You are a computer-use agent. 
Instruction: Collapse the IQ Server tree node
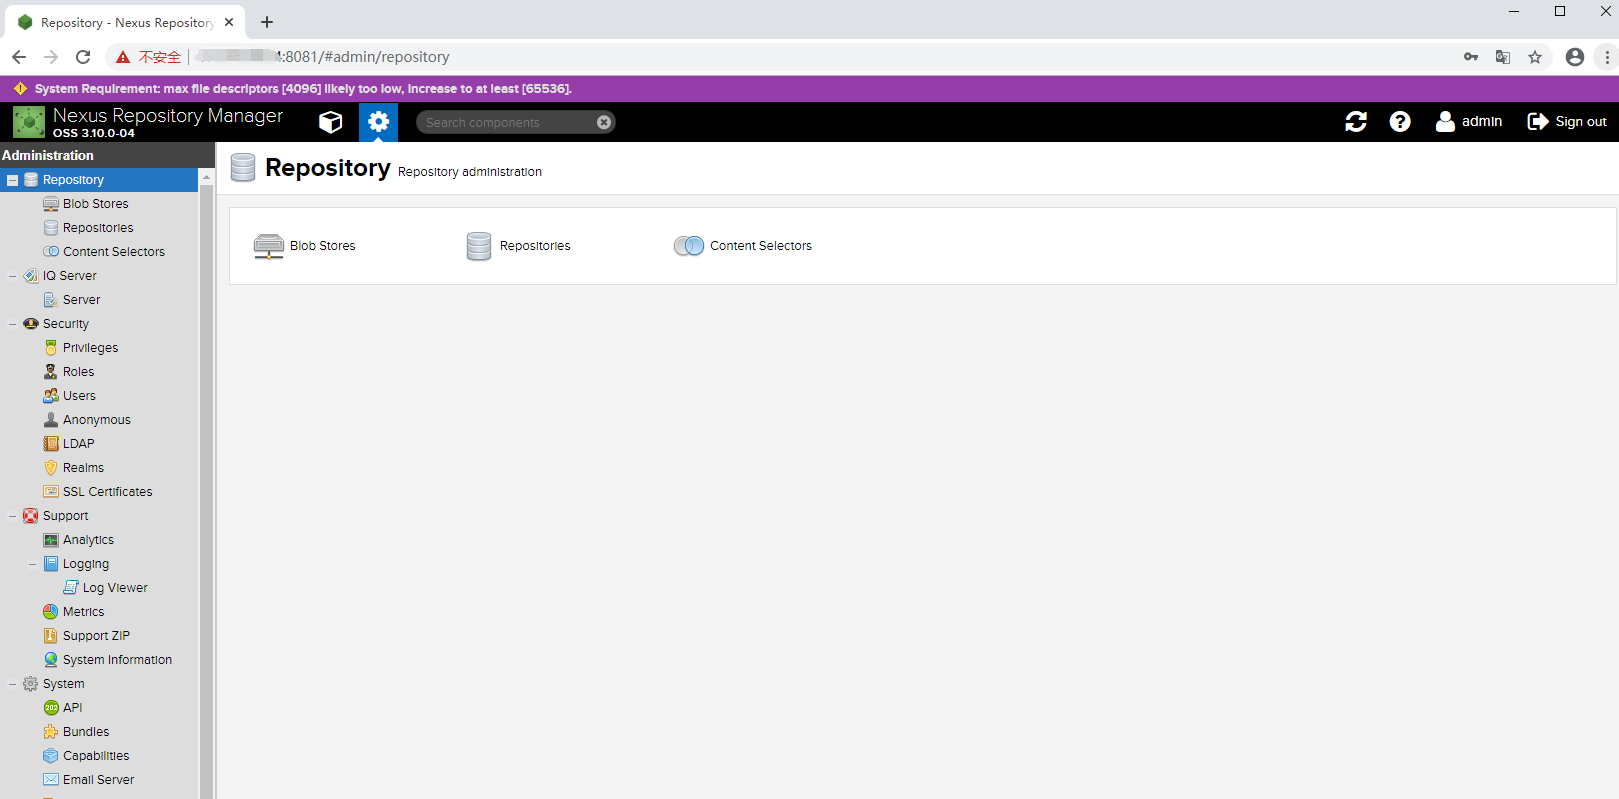[x=13, y=276]
